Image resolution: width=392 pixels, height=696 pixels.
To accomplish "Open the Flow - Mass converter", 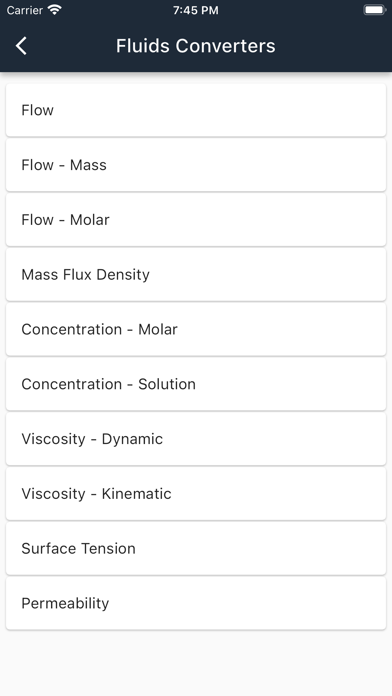I will pos(196,165).
